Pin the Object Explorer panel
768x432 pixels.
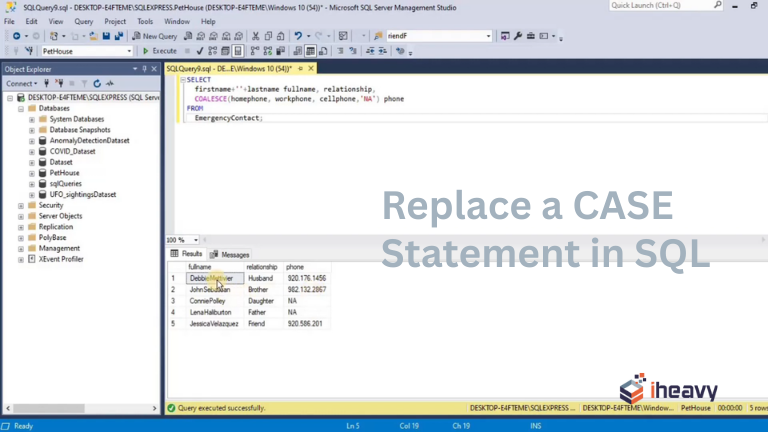(144, 69)
